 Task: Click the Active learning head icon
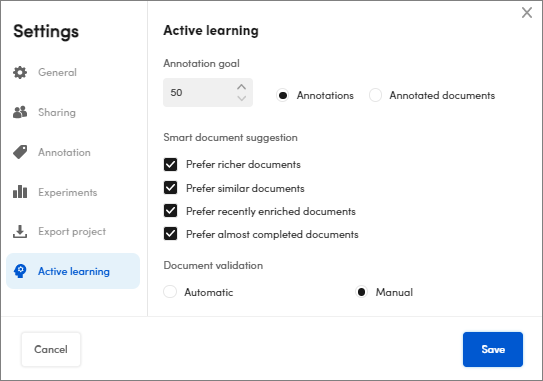tap(20, 271)
